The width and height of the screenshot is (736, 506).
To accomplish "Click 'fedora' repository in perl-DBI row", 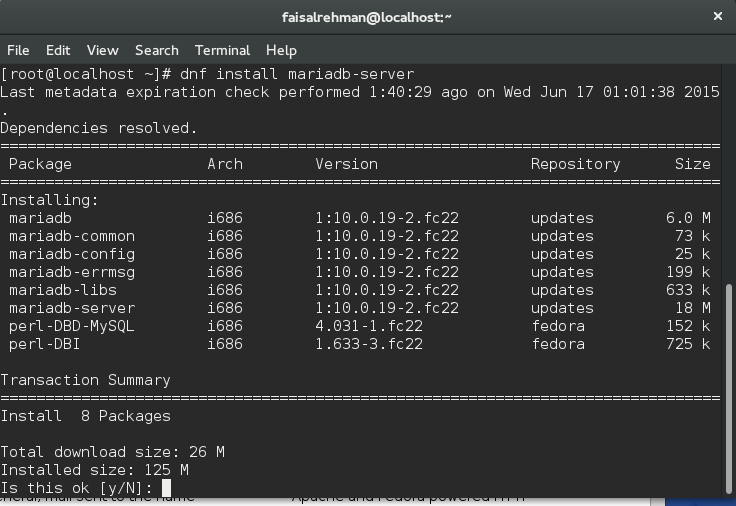I will pos(558,344).
